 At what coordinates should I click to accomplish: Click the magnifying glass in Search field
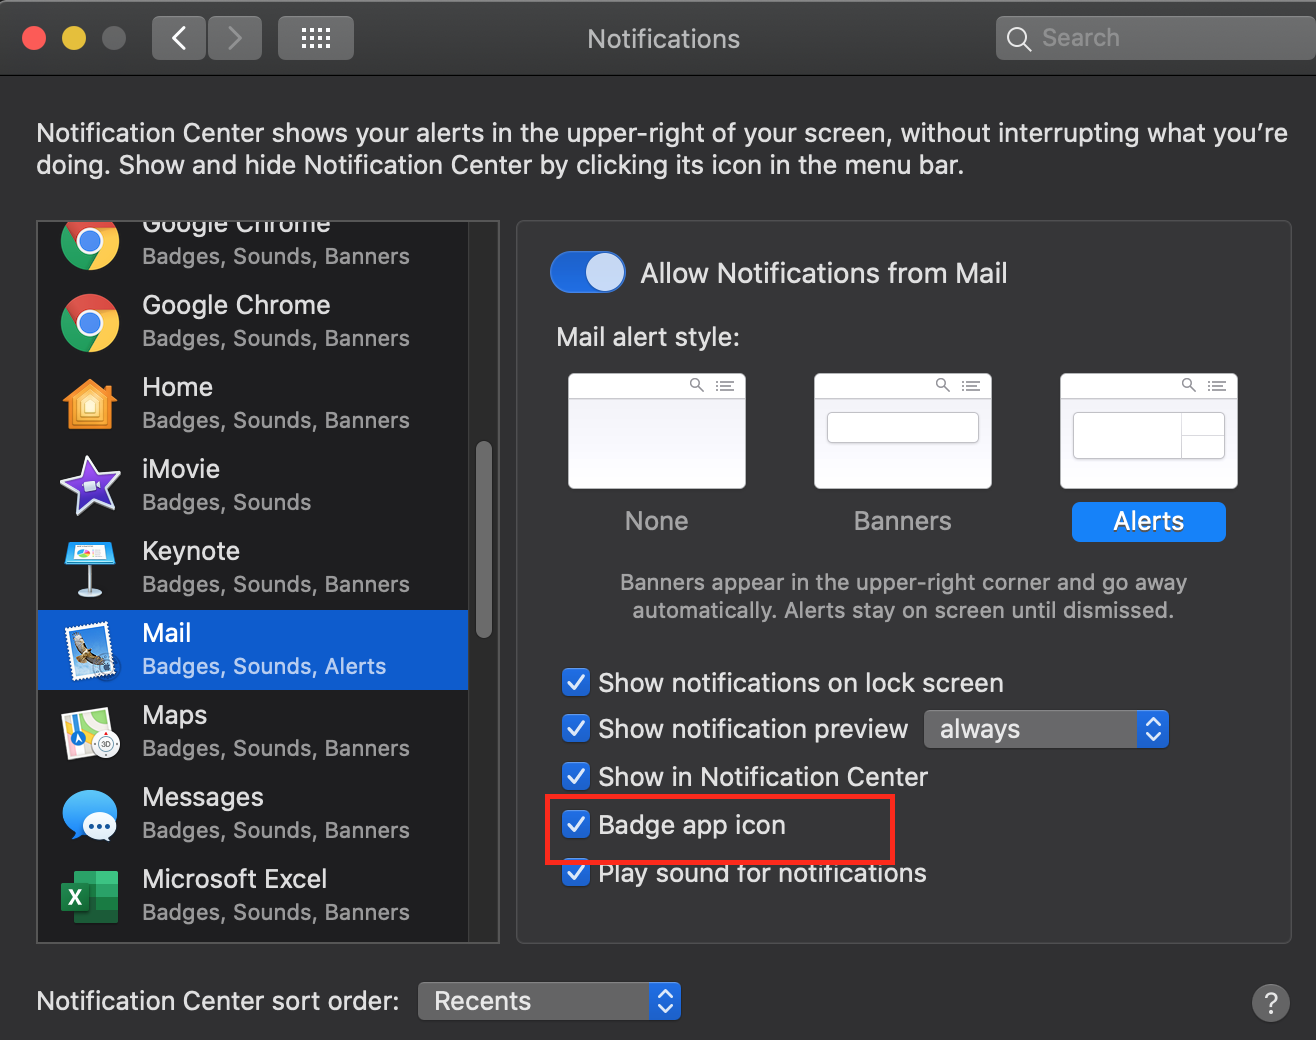[1018, 39]
